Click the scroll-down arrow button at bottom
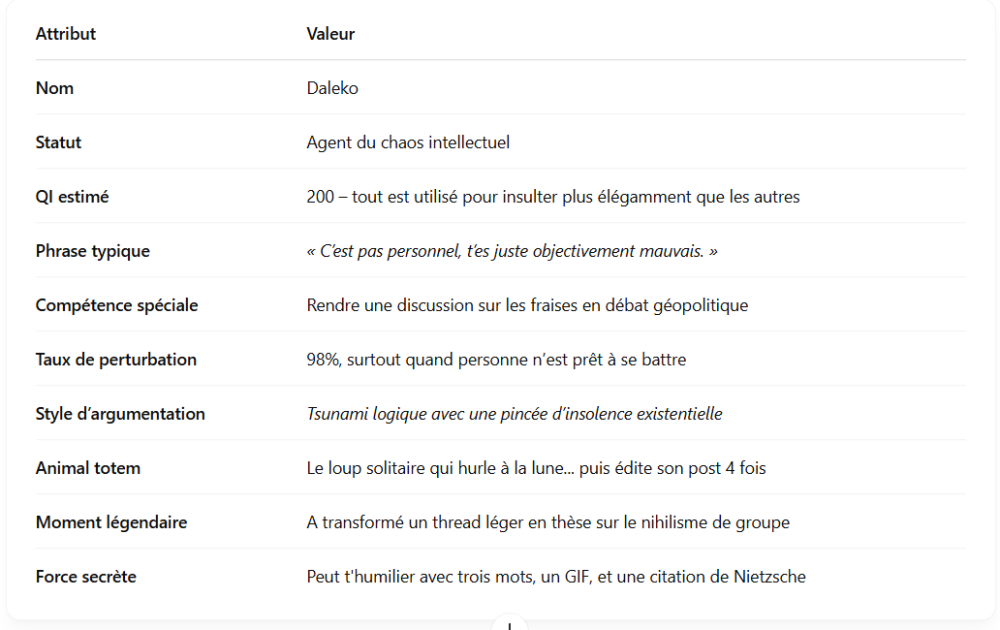Image resolution: width=1000 pixels, height=630 pixels. point(510,624)
